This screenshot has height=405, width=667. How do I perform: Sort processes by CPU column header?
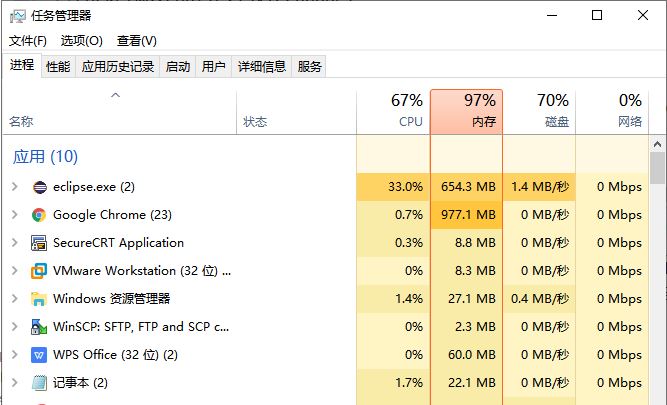point(393,112)
